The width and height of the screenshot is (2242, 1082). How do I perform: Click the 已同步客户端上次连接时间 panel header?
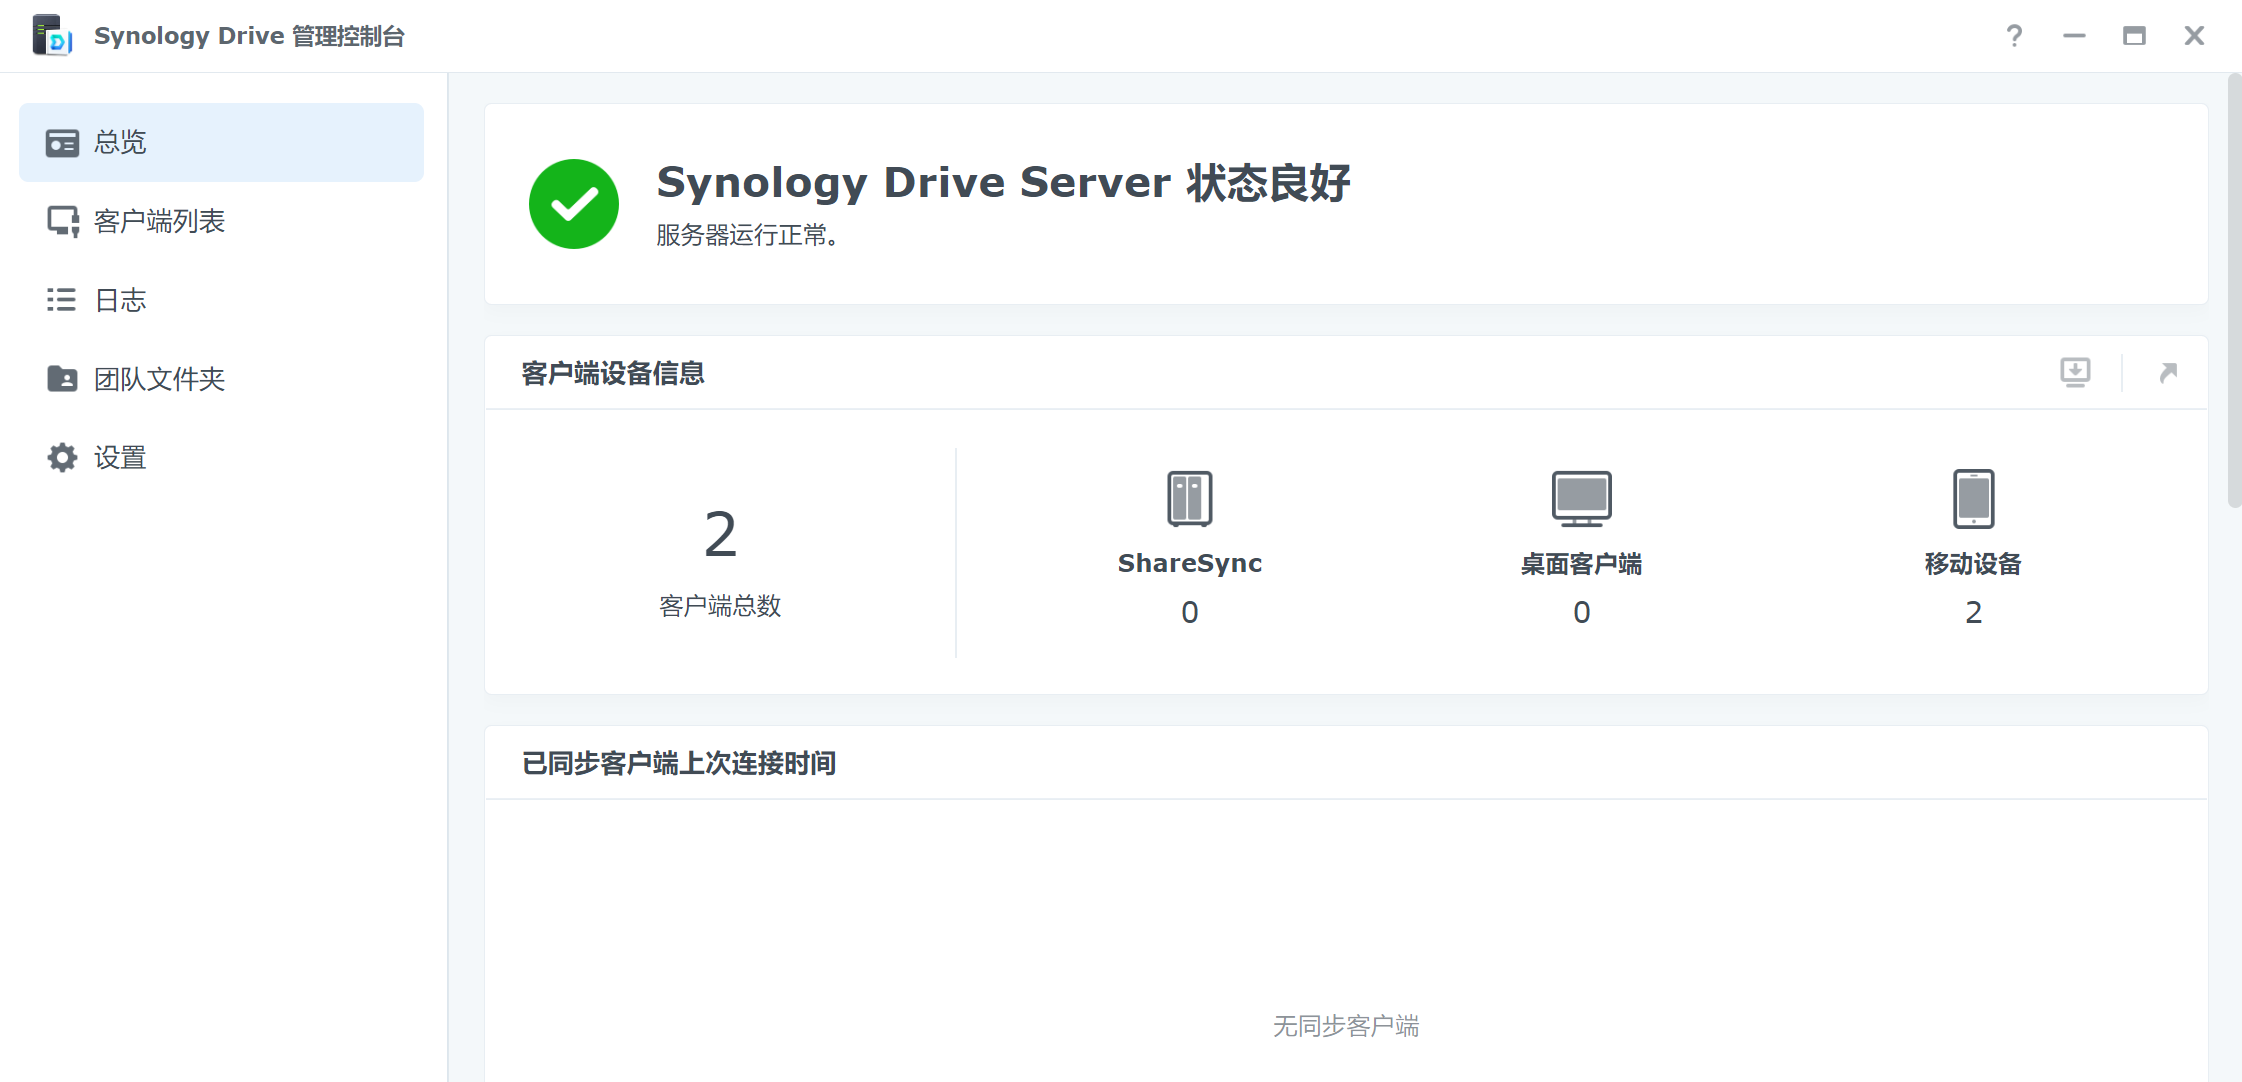[x=678, y=763]
